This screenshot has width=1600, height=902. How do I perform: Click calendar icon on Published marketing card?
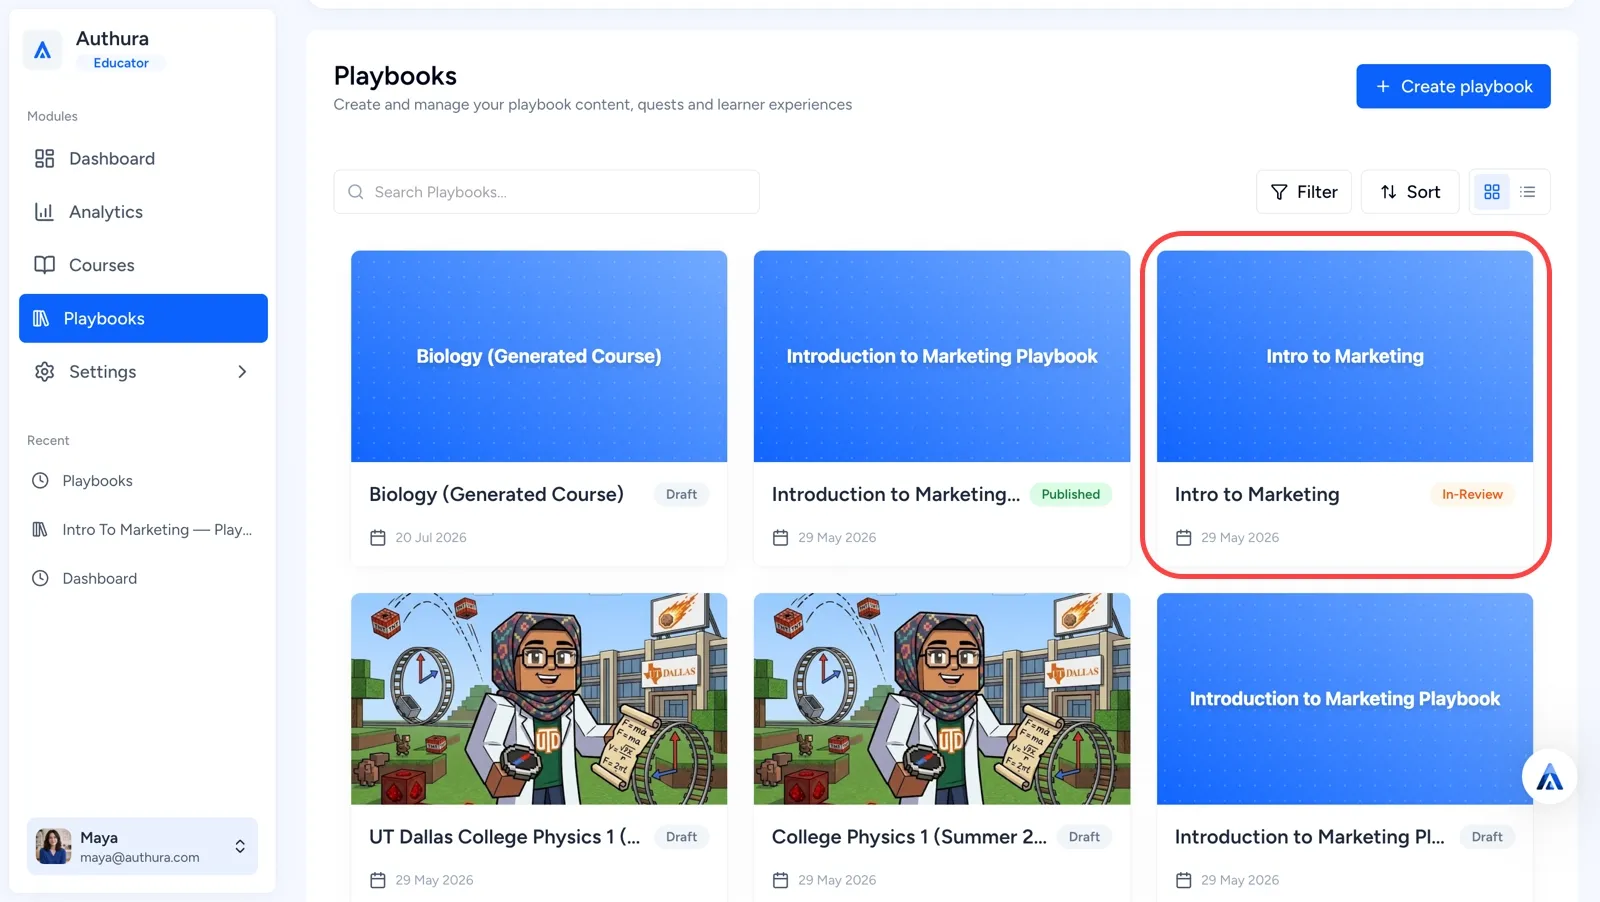[781, 538]
